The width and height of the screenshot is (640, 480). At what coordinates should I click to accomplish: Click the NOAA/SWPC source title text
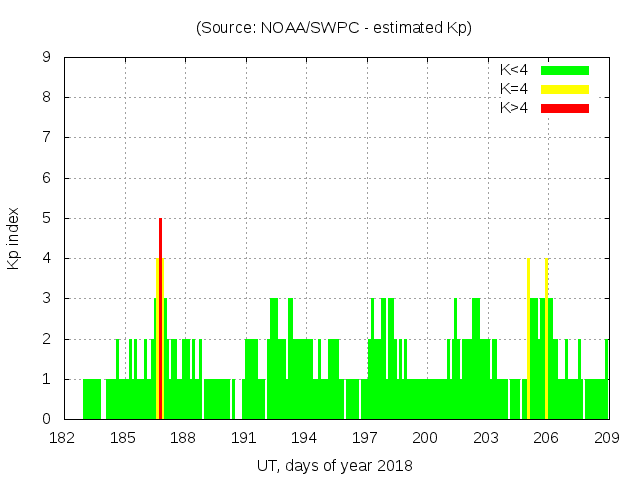pyautogui.click(x=334, y=28)
